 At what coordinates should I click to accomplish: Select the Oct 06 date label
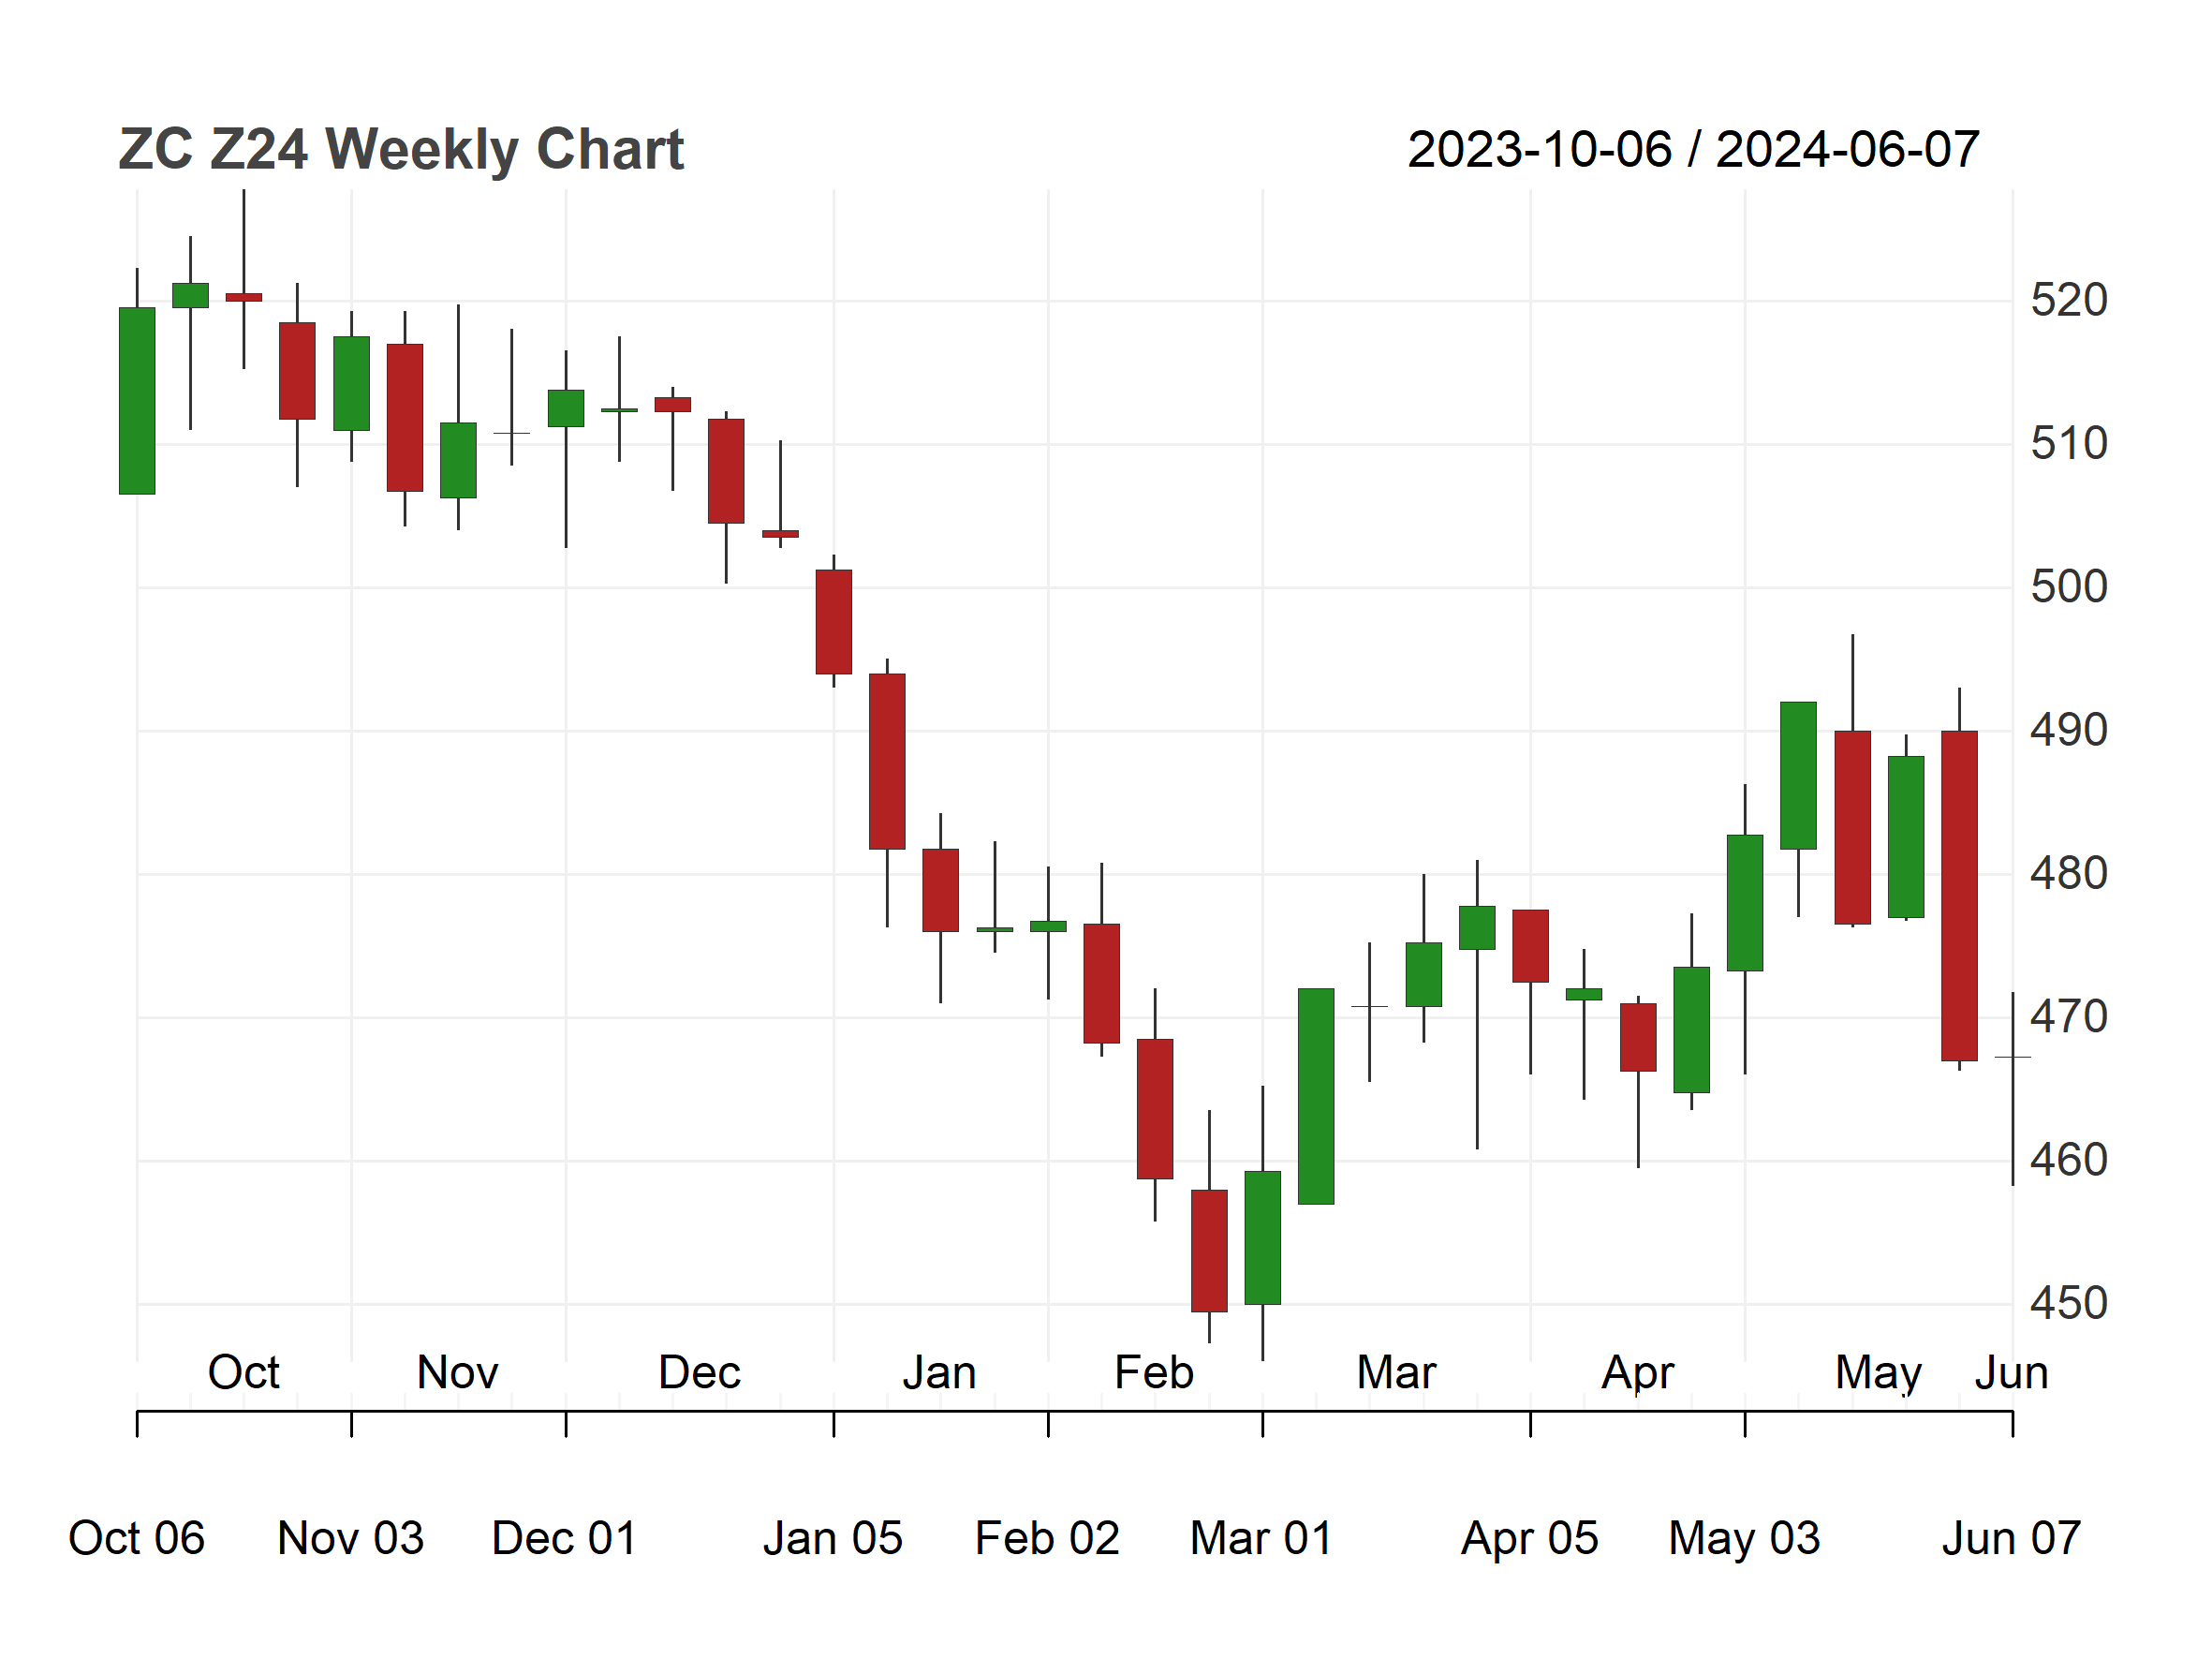[136, 1538]
